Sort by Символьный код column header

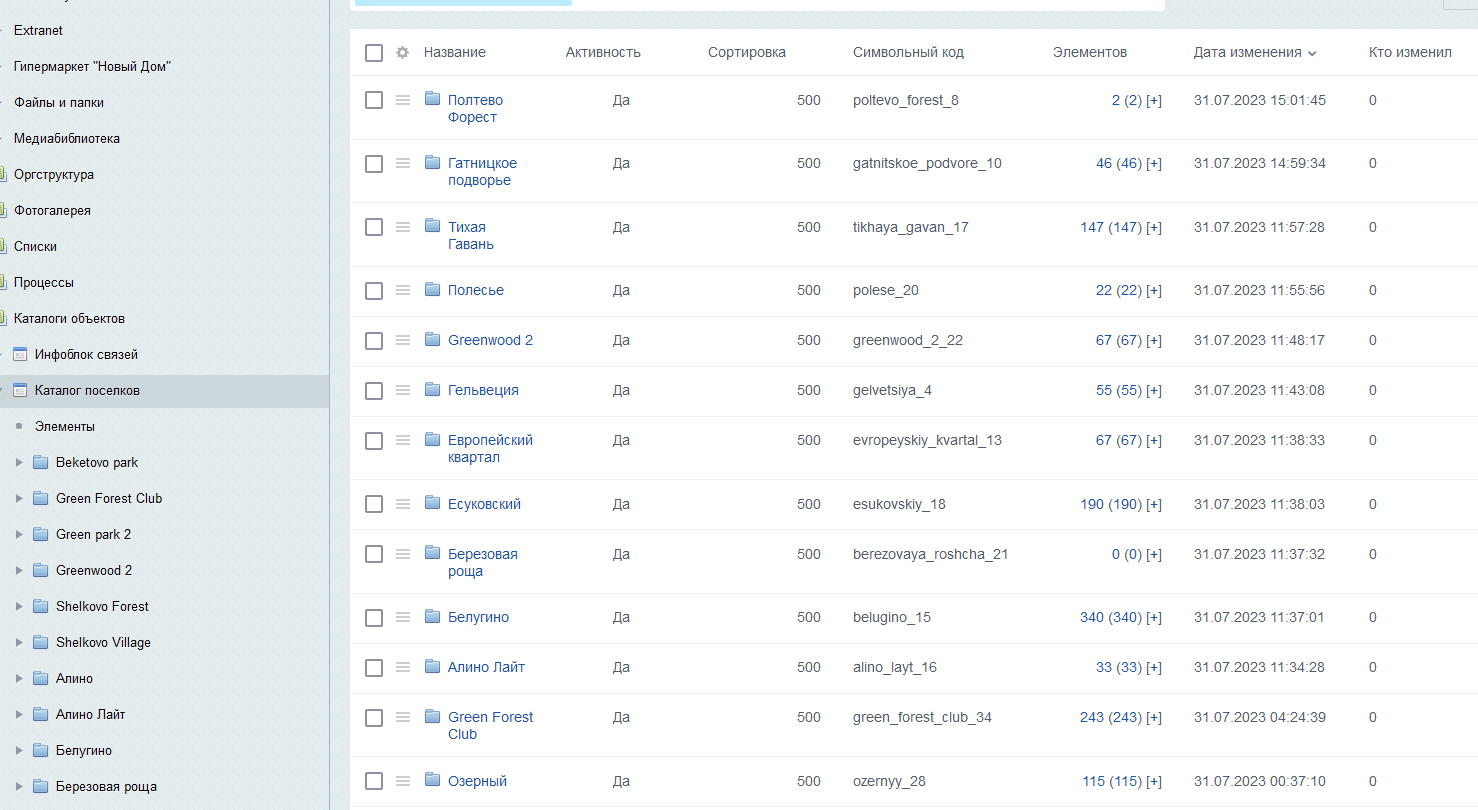[908, 52]
